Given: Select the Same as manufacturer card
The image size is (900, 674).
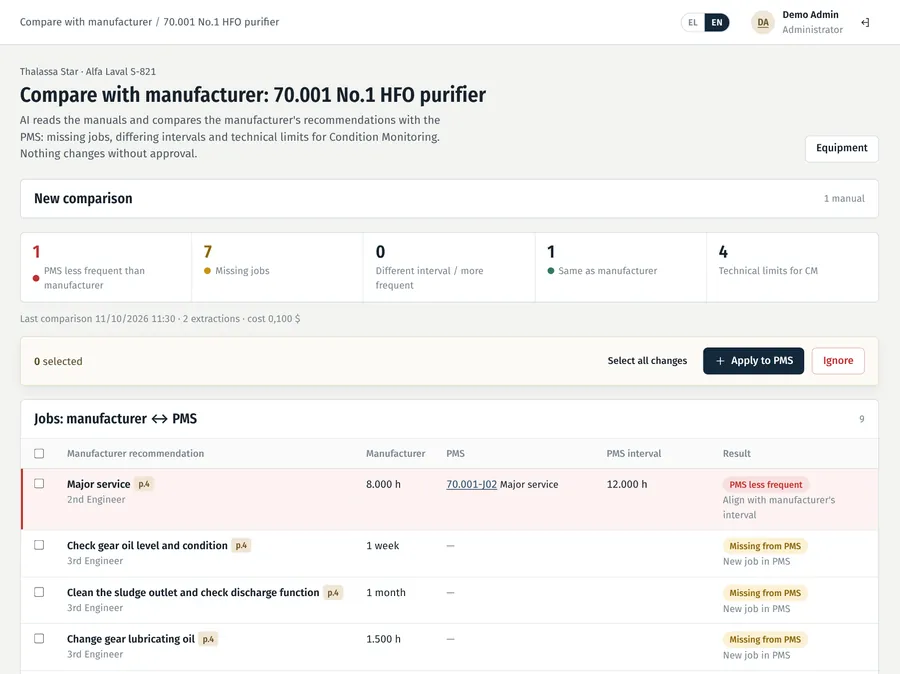Looking at the screenshot, I should (620, 267).
